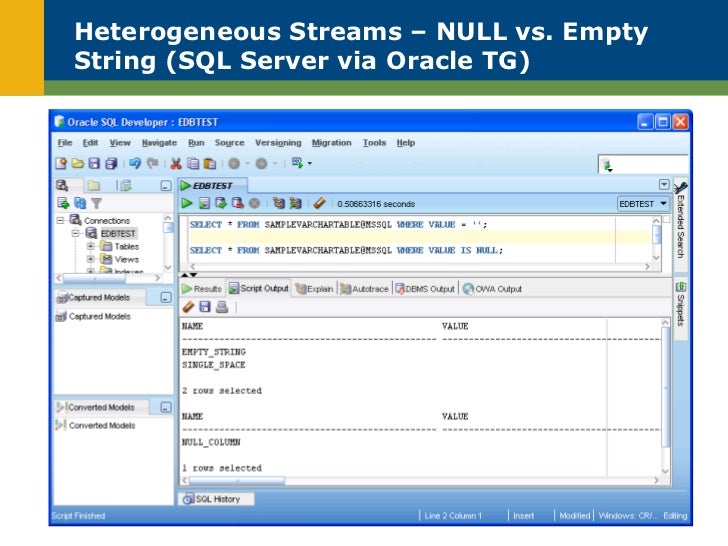The height and width of the screenshot is (546, 728).
Task: Click the Insert status bar entry
Action: (524, 516)
